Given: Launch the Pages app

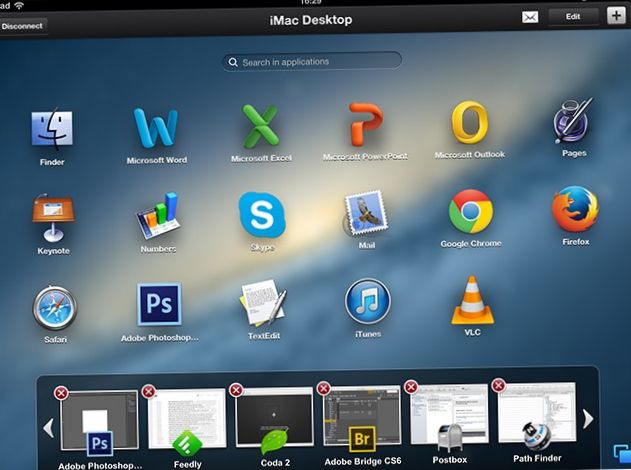Looking at the screenshot, I should (x=573, y=120).
